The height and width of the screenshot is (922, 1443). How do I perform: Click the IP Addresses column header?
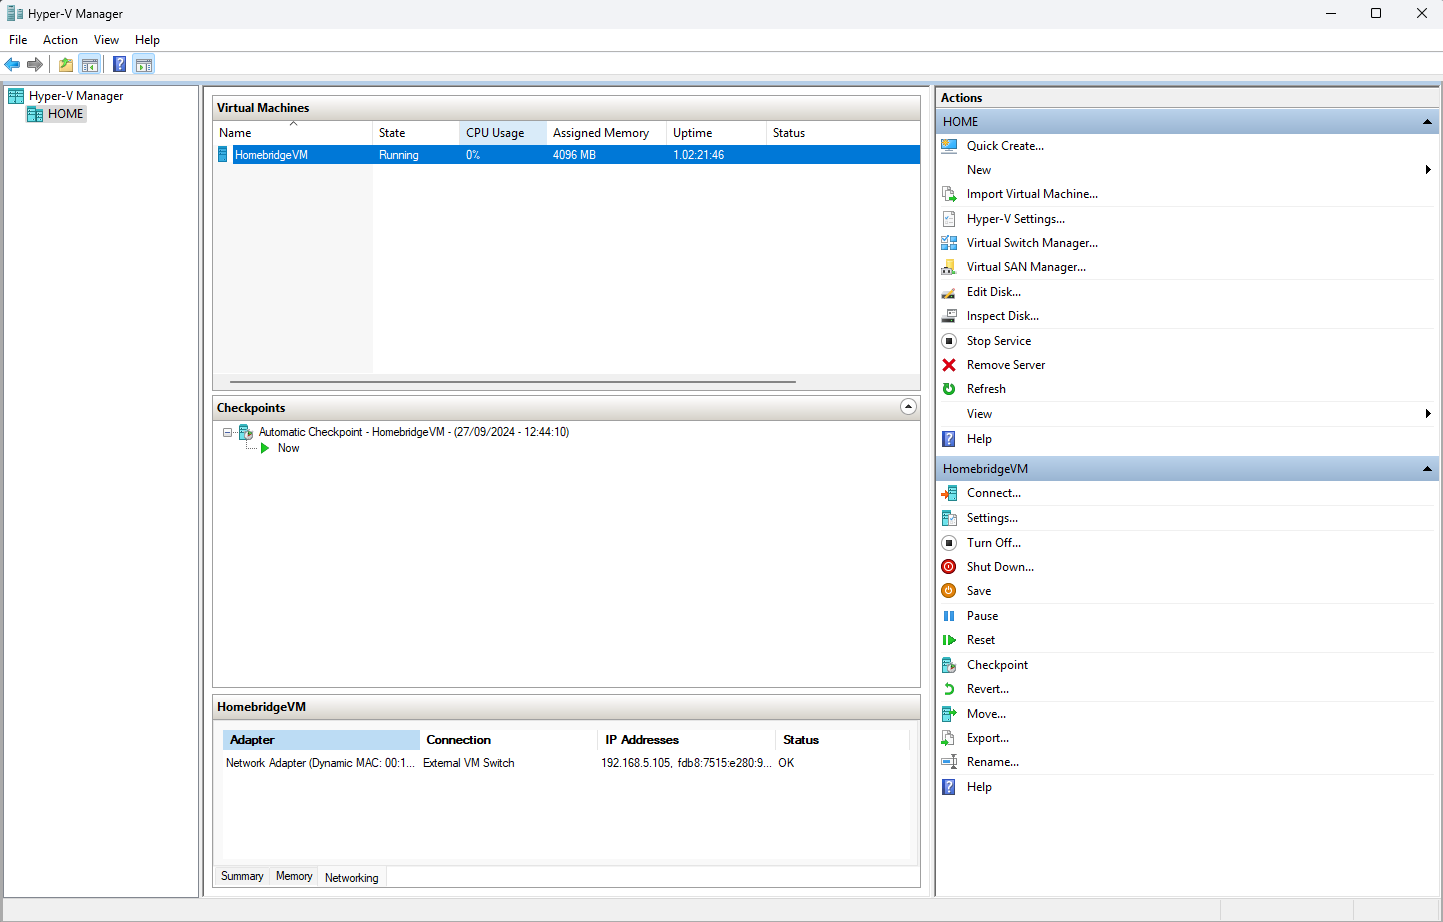[687, 740]
